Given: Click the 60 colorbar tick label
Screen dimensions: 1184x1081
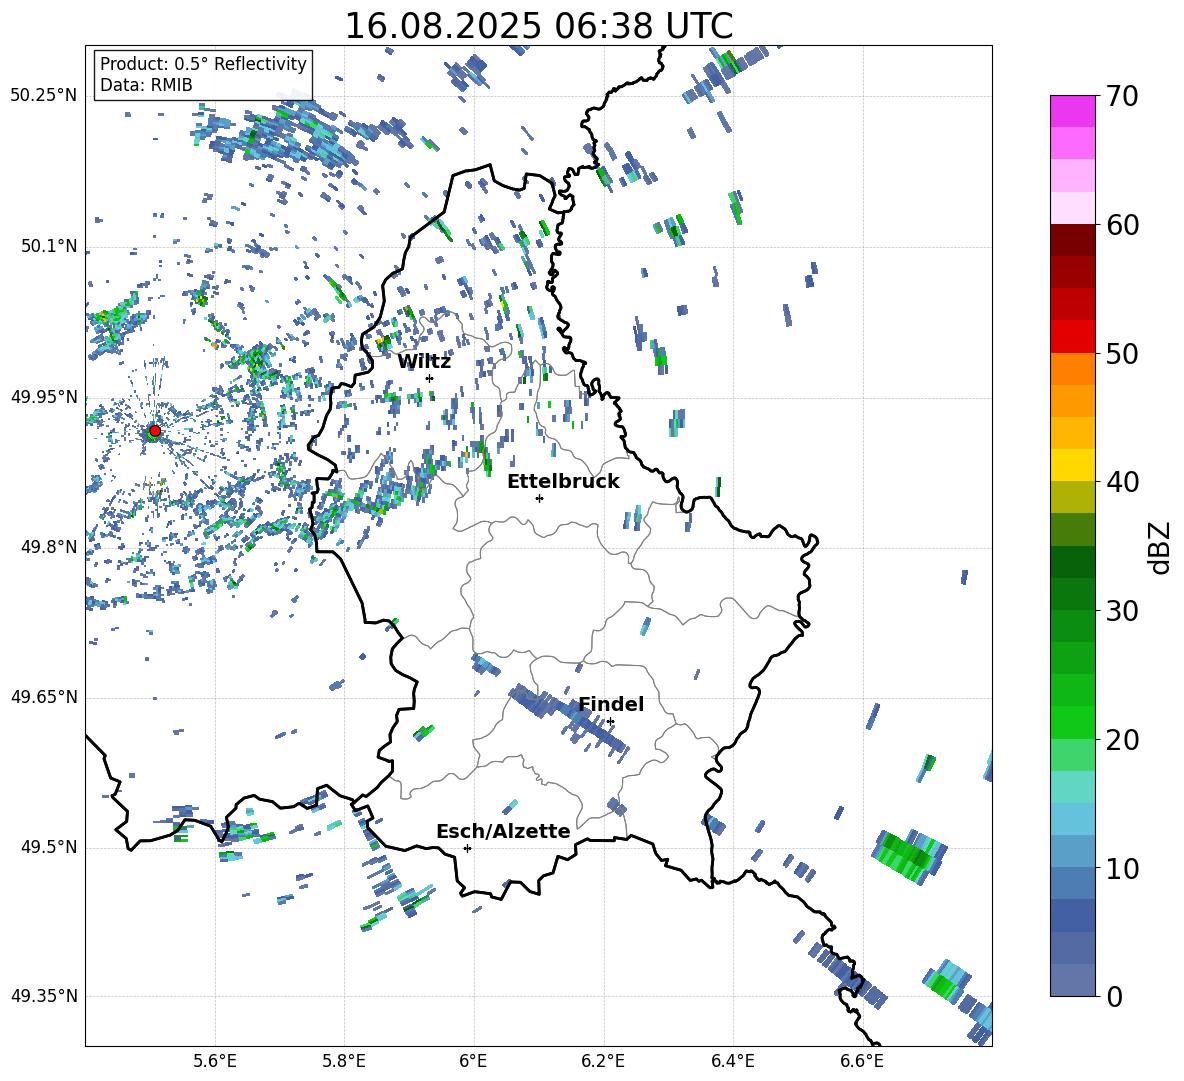Looking at the screenshot, I should 1122,225.
